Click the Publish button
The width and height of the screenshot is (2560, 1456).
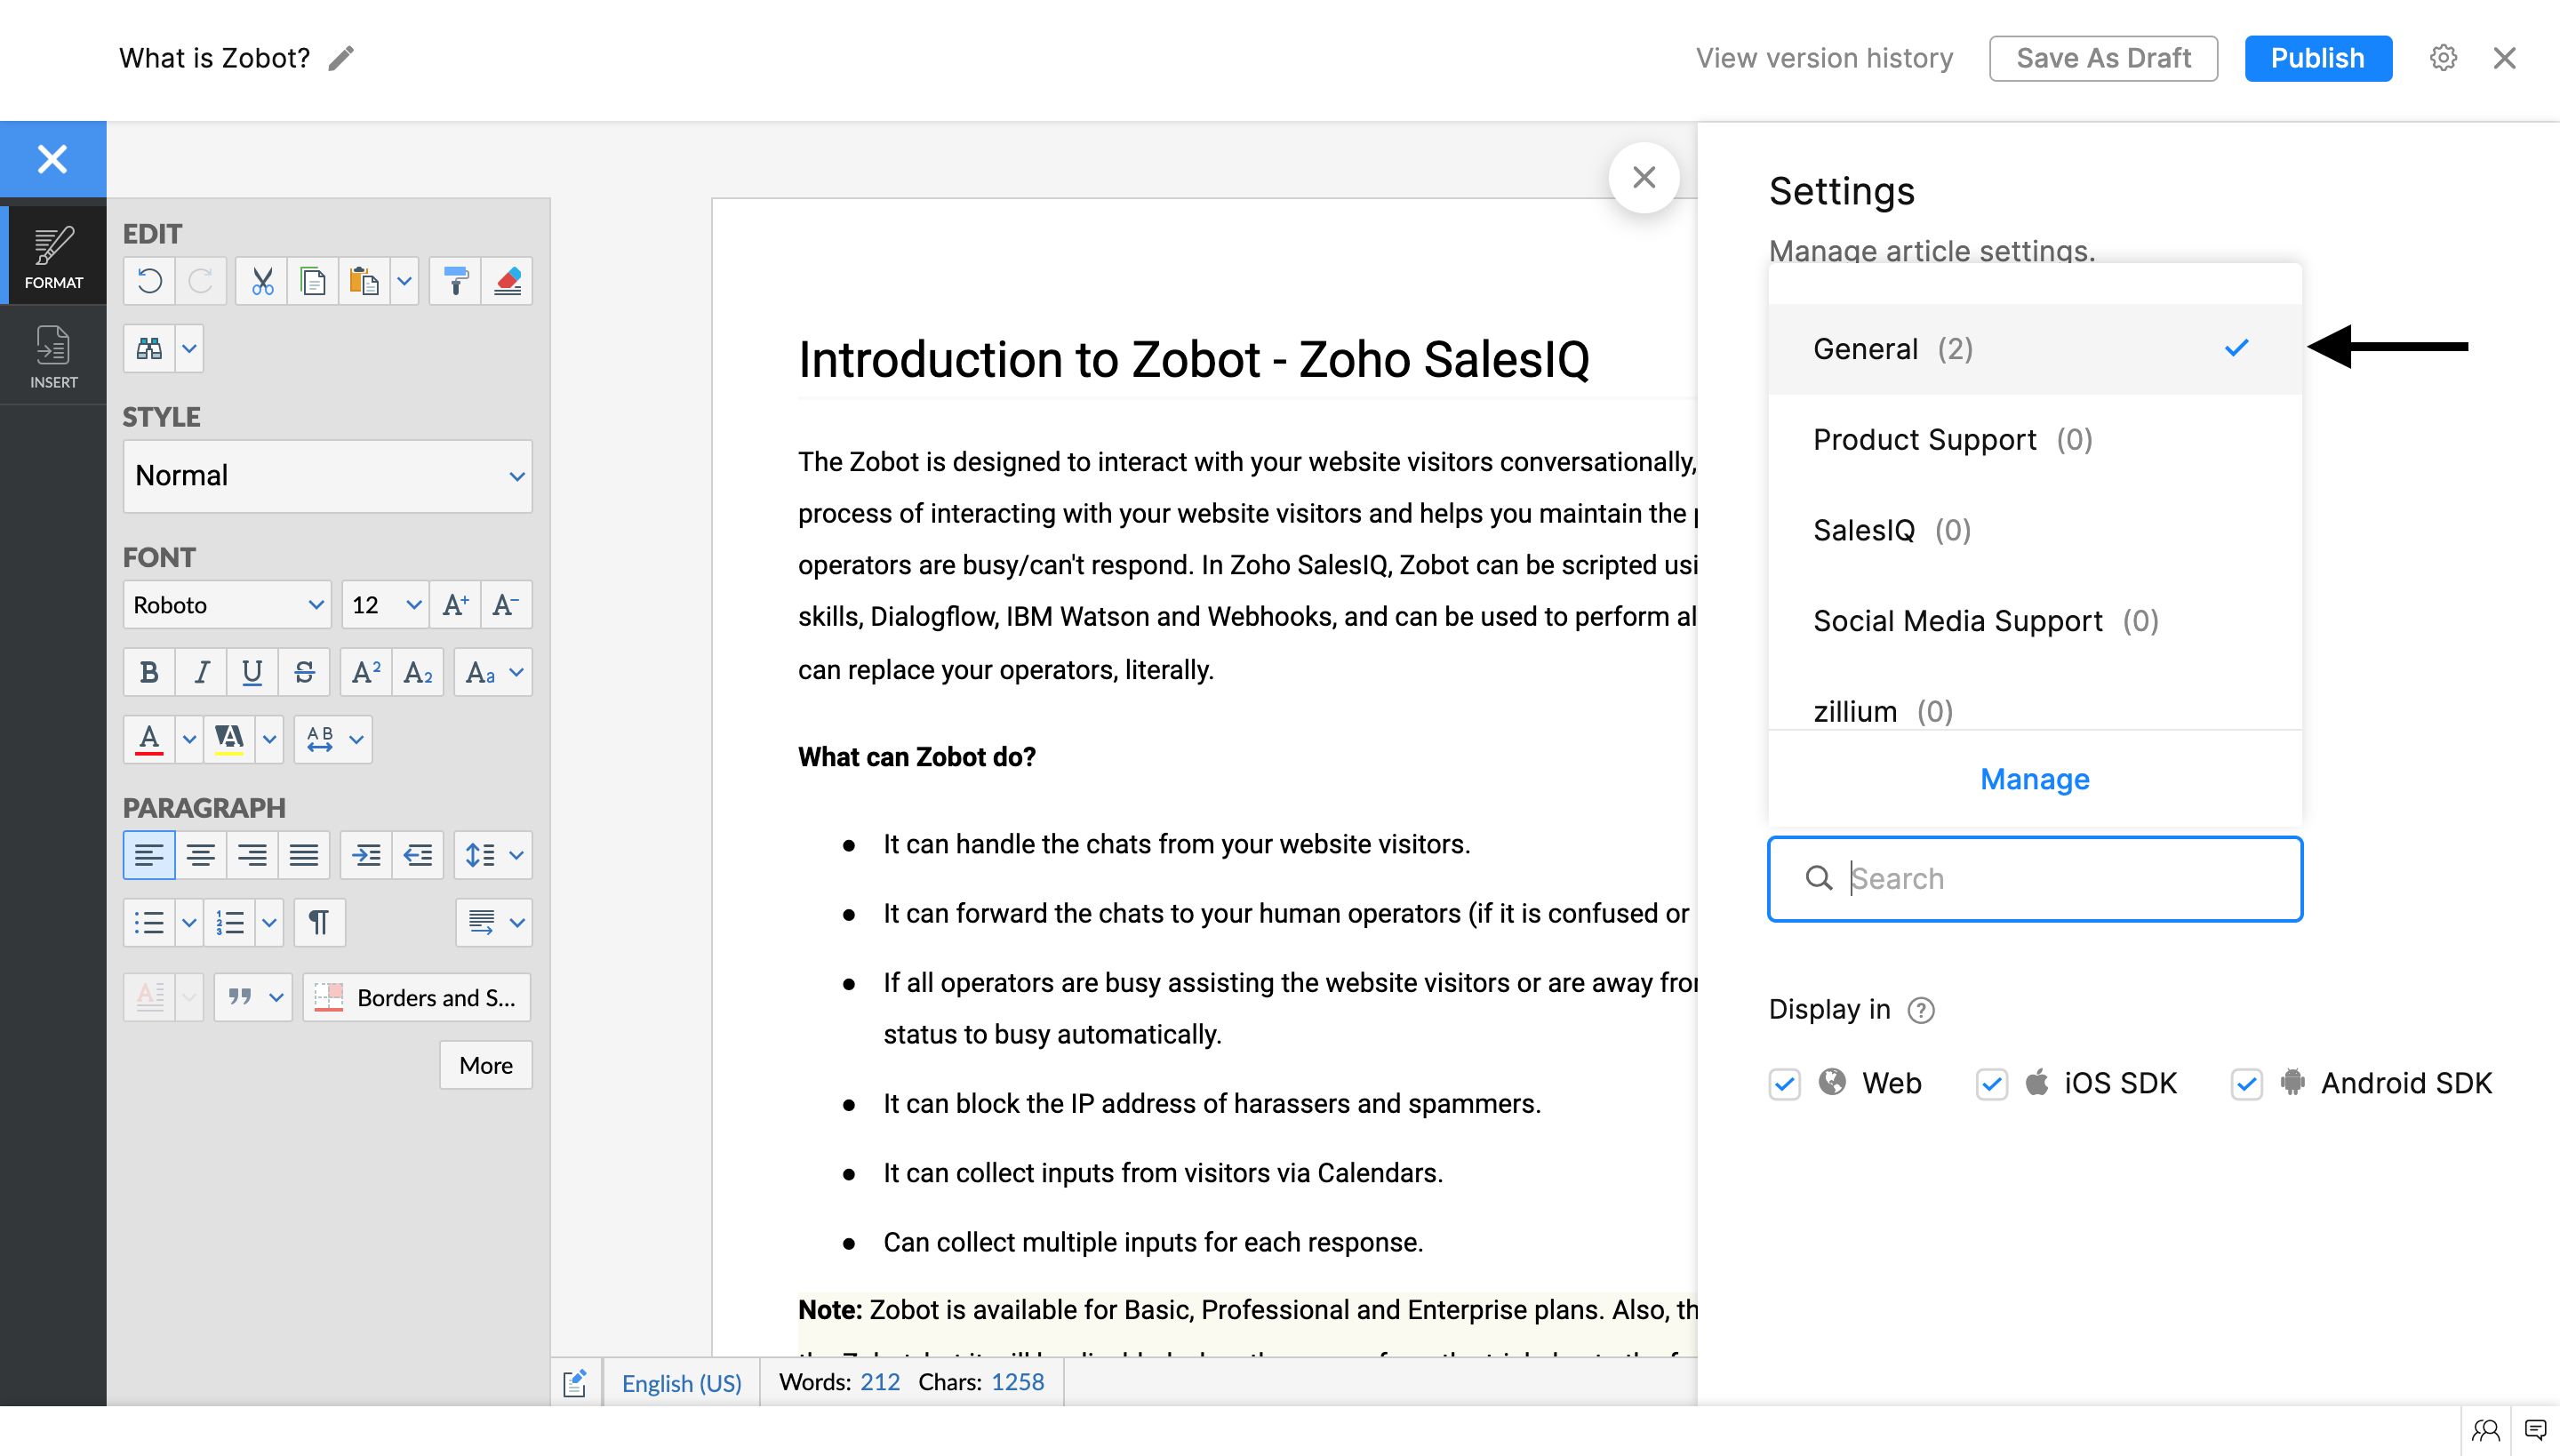pyautogui.click(x=2317, y=58)
